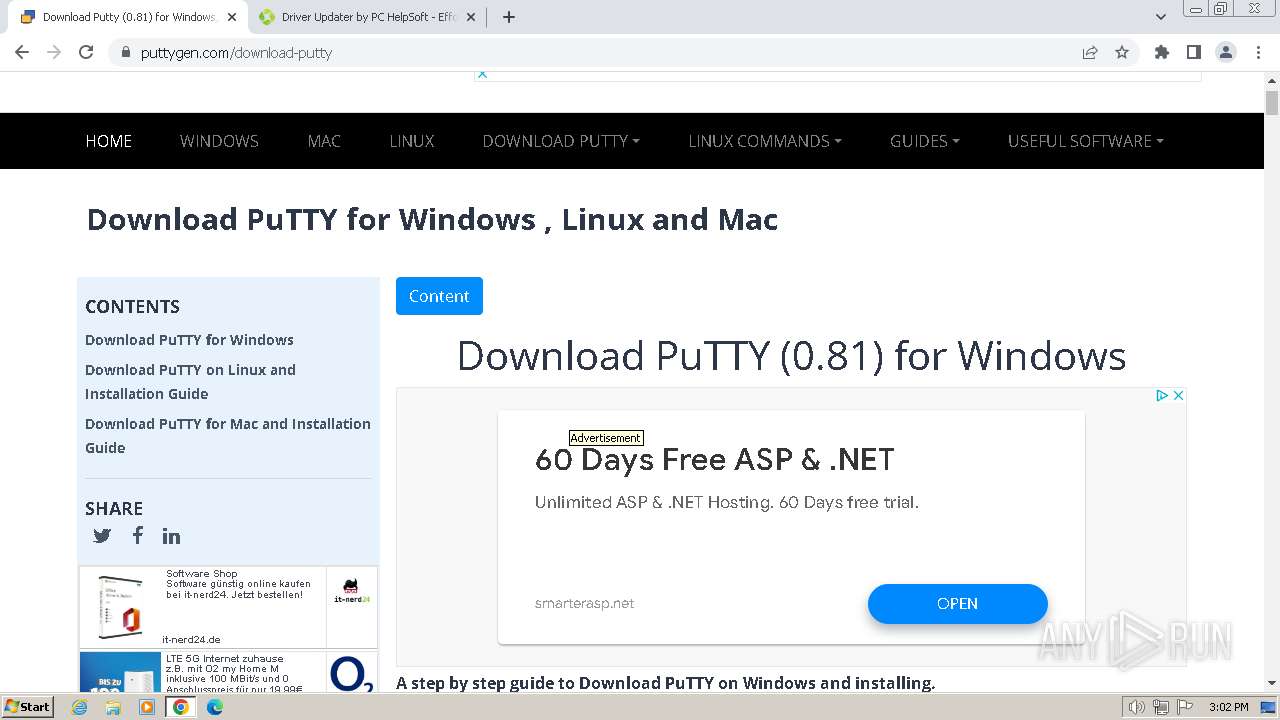The height and width of the screenshot is (720, 1280).
Task: Share on Twitter icon
Action: (x=102, y=536)
